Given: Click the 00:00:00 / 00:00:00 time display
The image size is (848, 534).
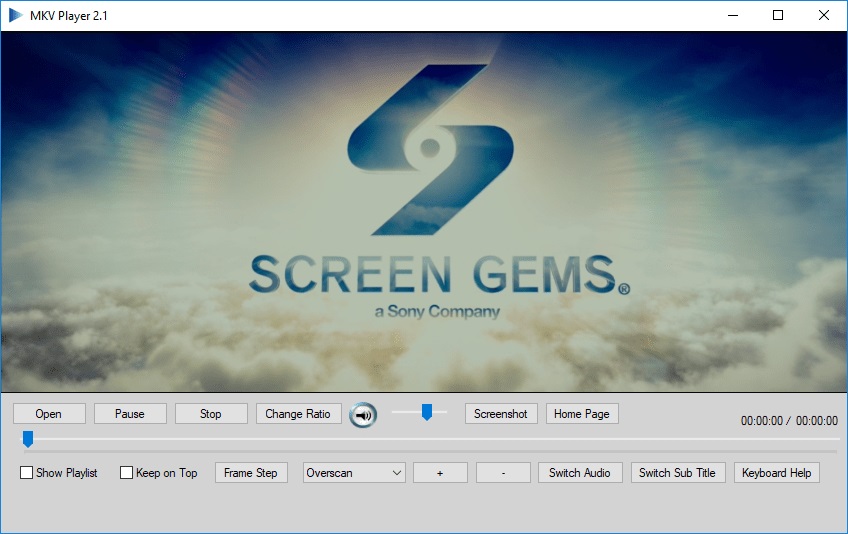Looking at the screenshot, I should point(789,420).
